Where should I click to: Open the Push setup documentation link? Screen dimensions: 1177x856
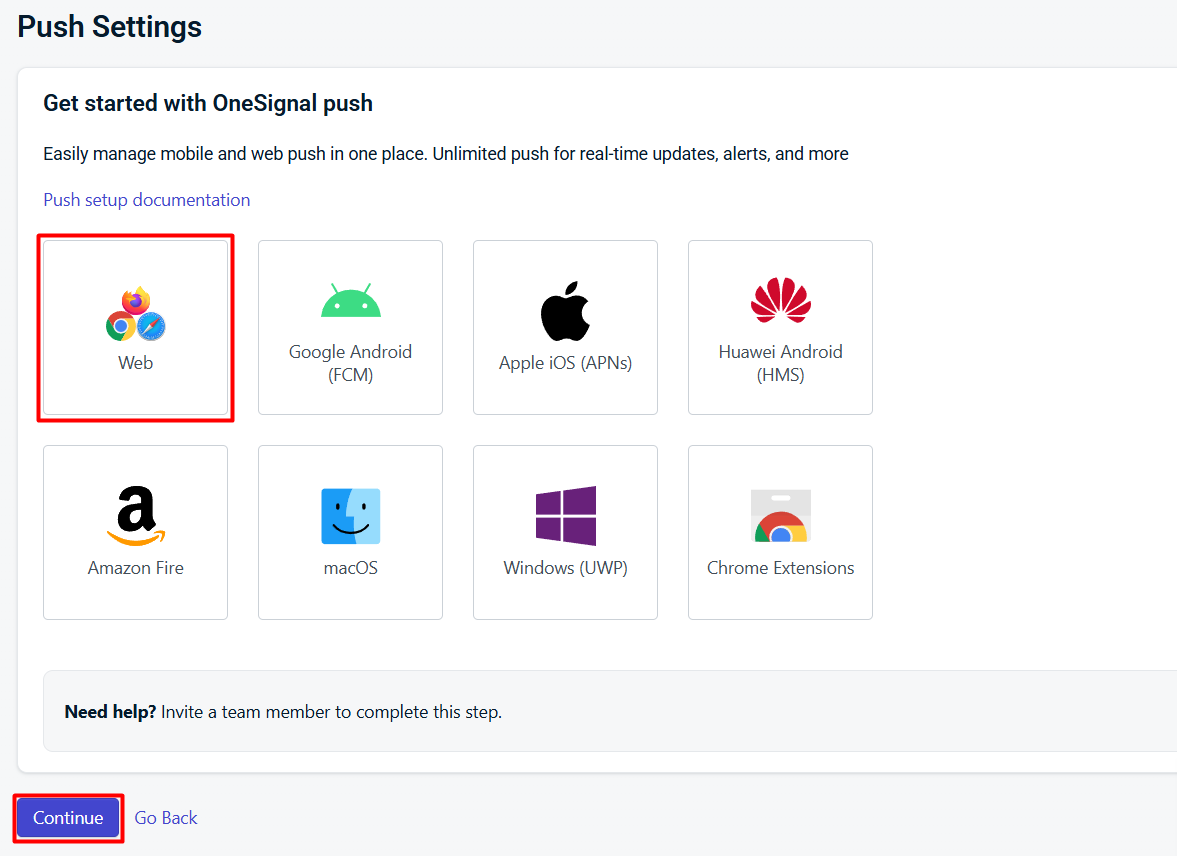(146, 200)
